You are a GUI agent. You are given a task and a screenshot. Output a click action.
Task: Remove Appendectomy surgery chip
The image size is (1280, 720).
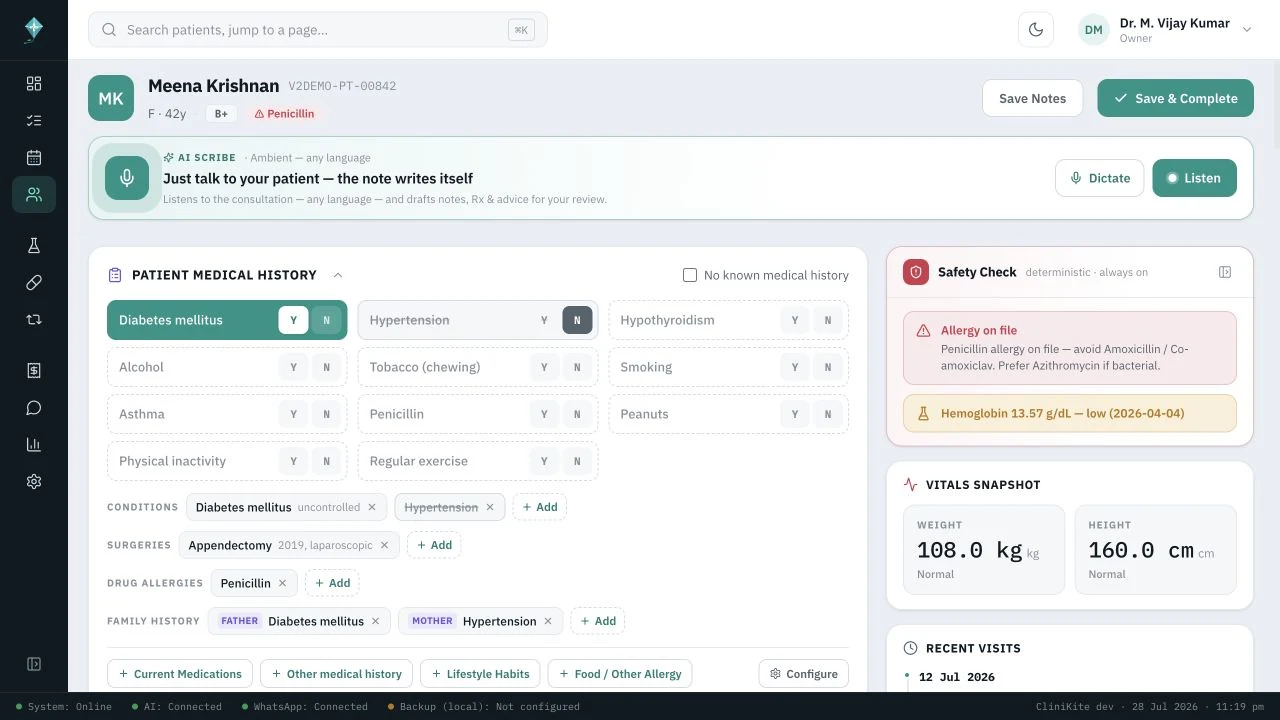pyautogui.click(x=384, y=545)
